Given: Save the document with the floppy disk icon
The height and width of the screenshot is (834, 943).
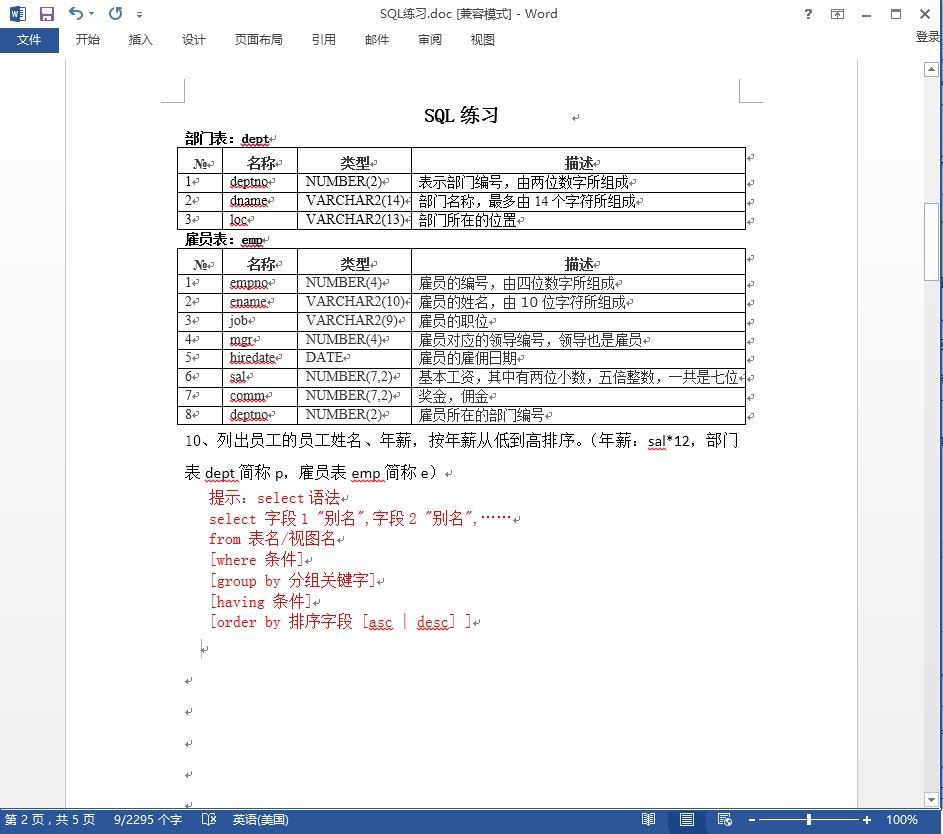Looking at the screenshot, I should coord(47,13).
